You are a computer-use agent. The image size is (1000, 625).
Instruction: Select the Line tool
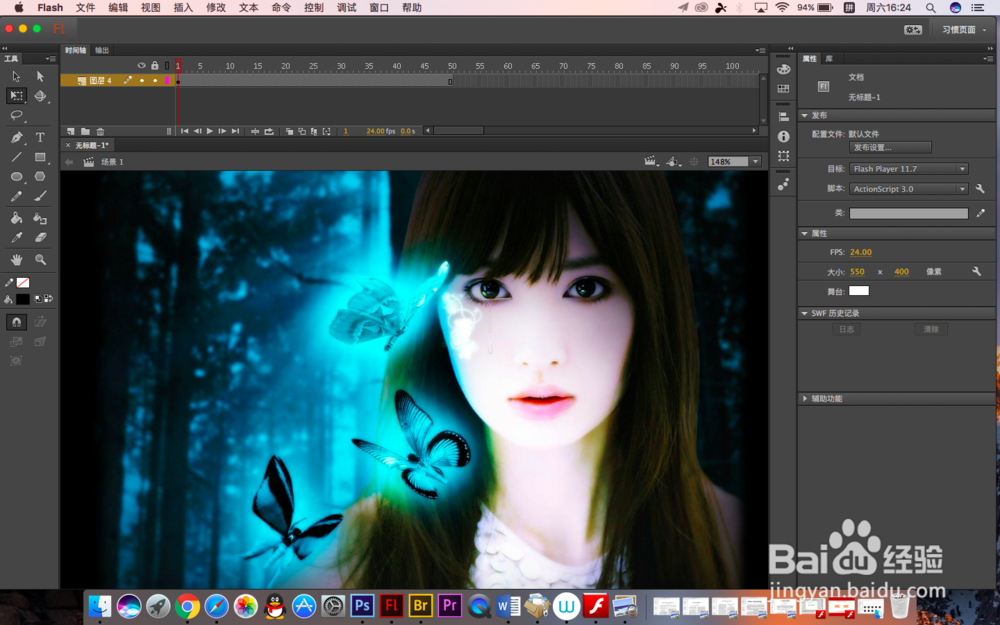coord(17,157)
